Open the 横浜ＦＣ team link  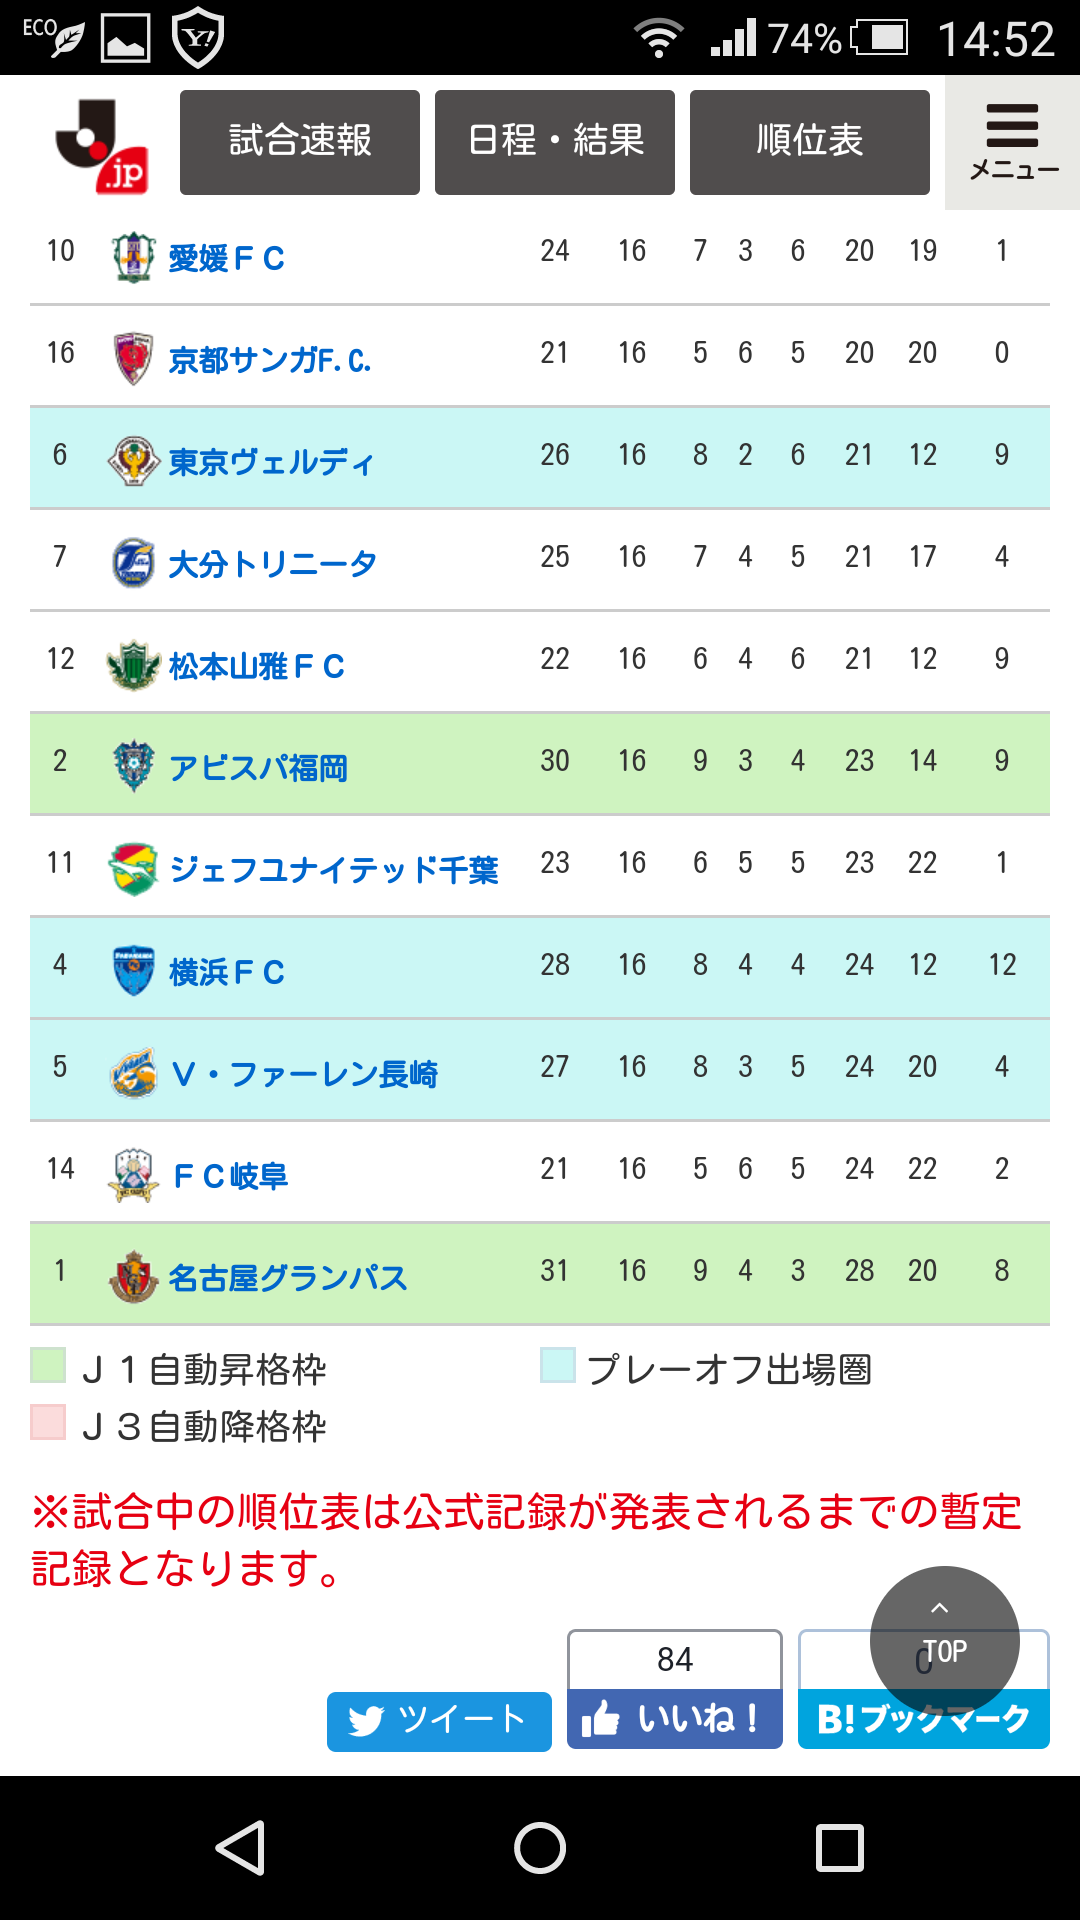pos(227,972)
